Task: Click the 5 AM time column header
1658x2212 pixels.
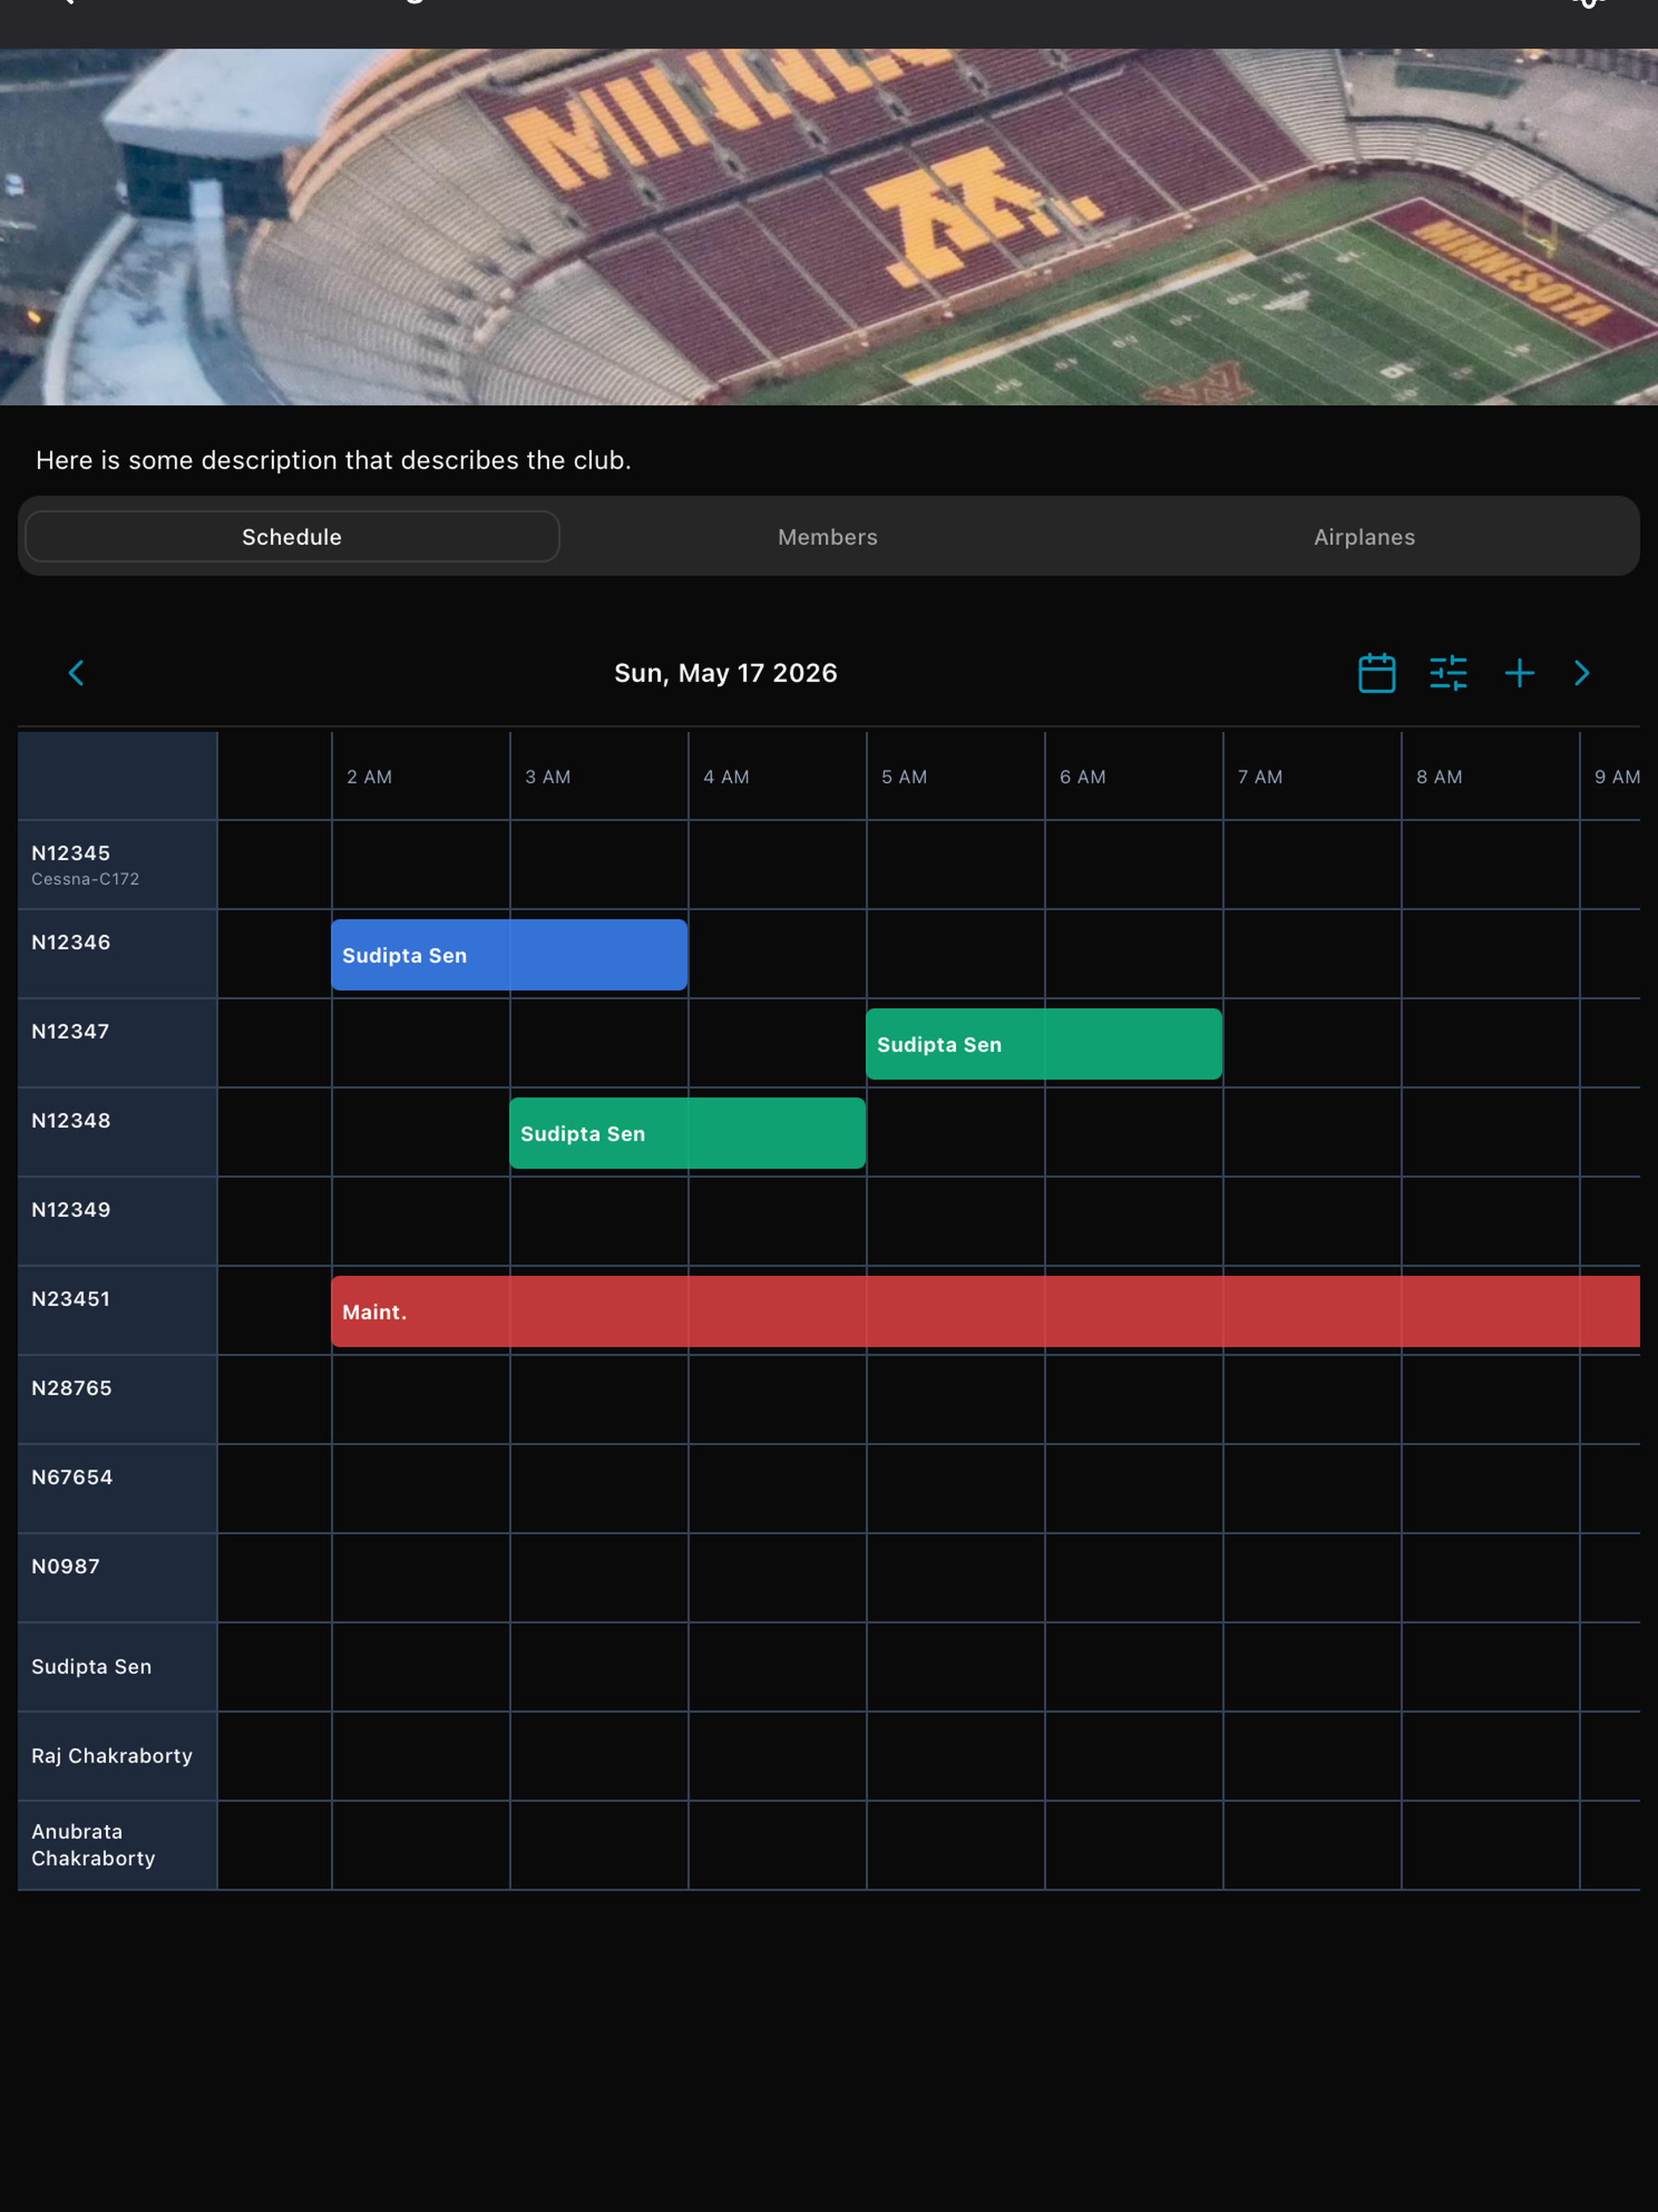Action: pyautogui.click(x=904, y=777)
